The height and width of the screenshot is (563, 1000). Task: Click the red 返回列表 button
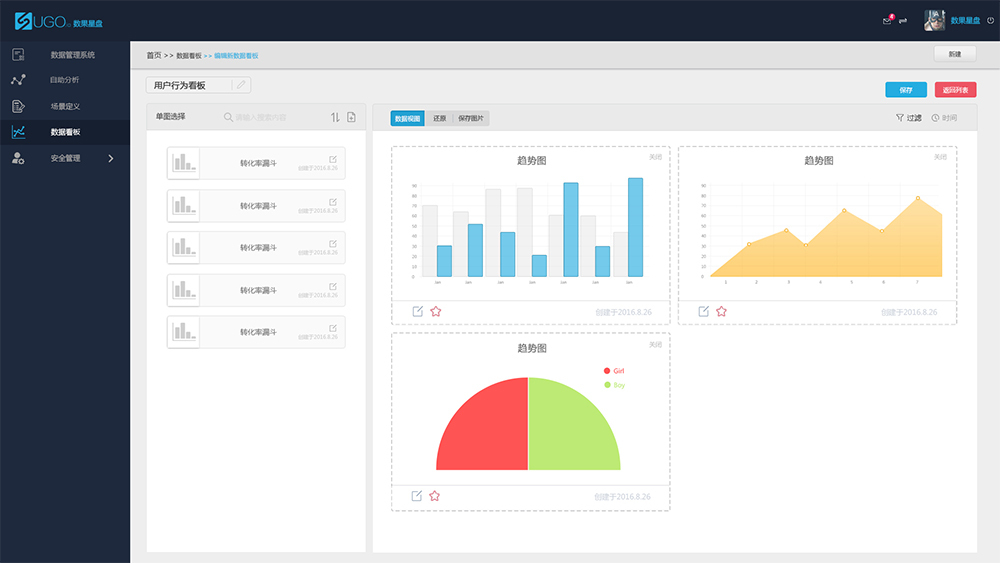pos(955,90)
